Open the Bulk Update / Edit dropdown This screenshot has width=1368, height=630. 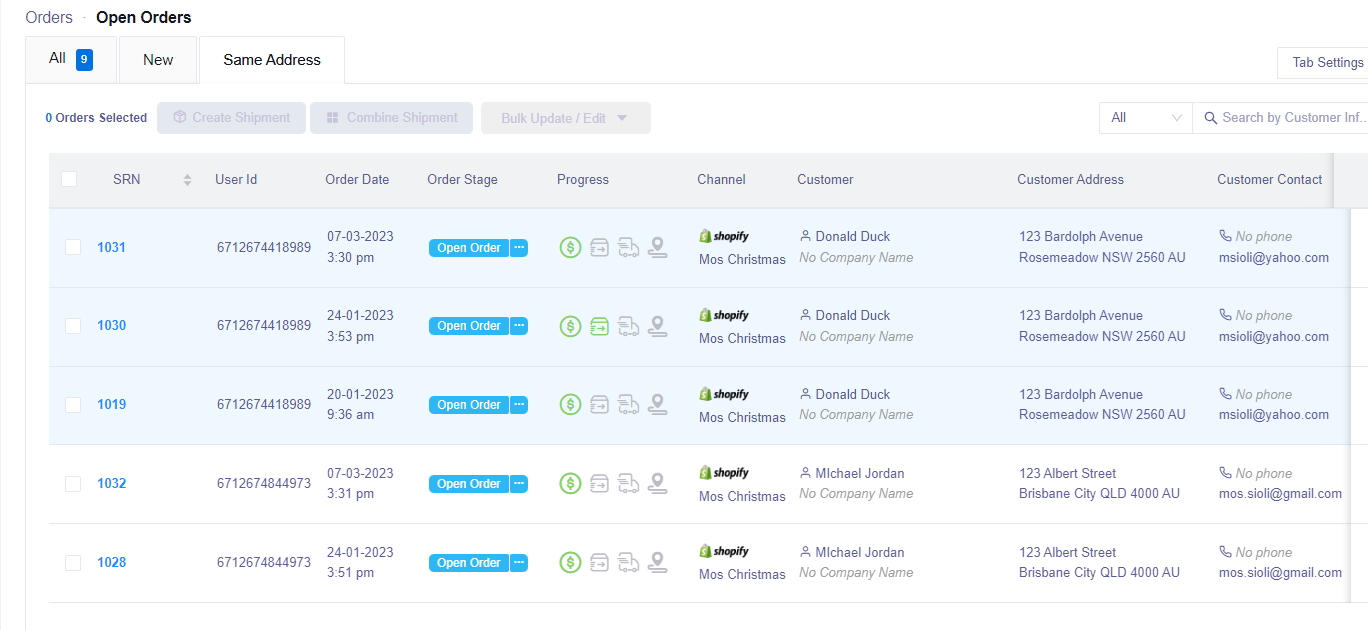[x=566, y=118]
